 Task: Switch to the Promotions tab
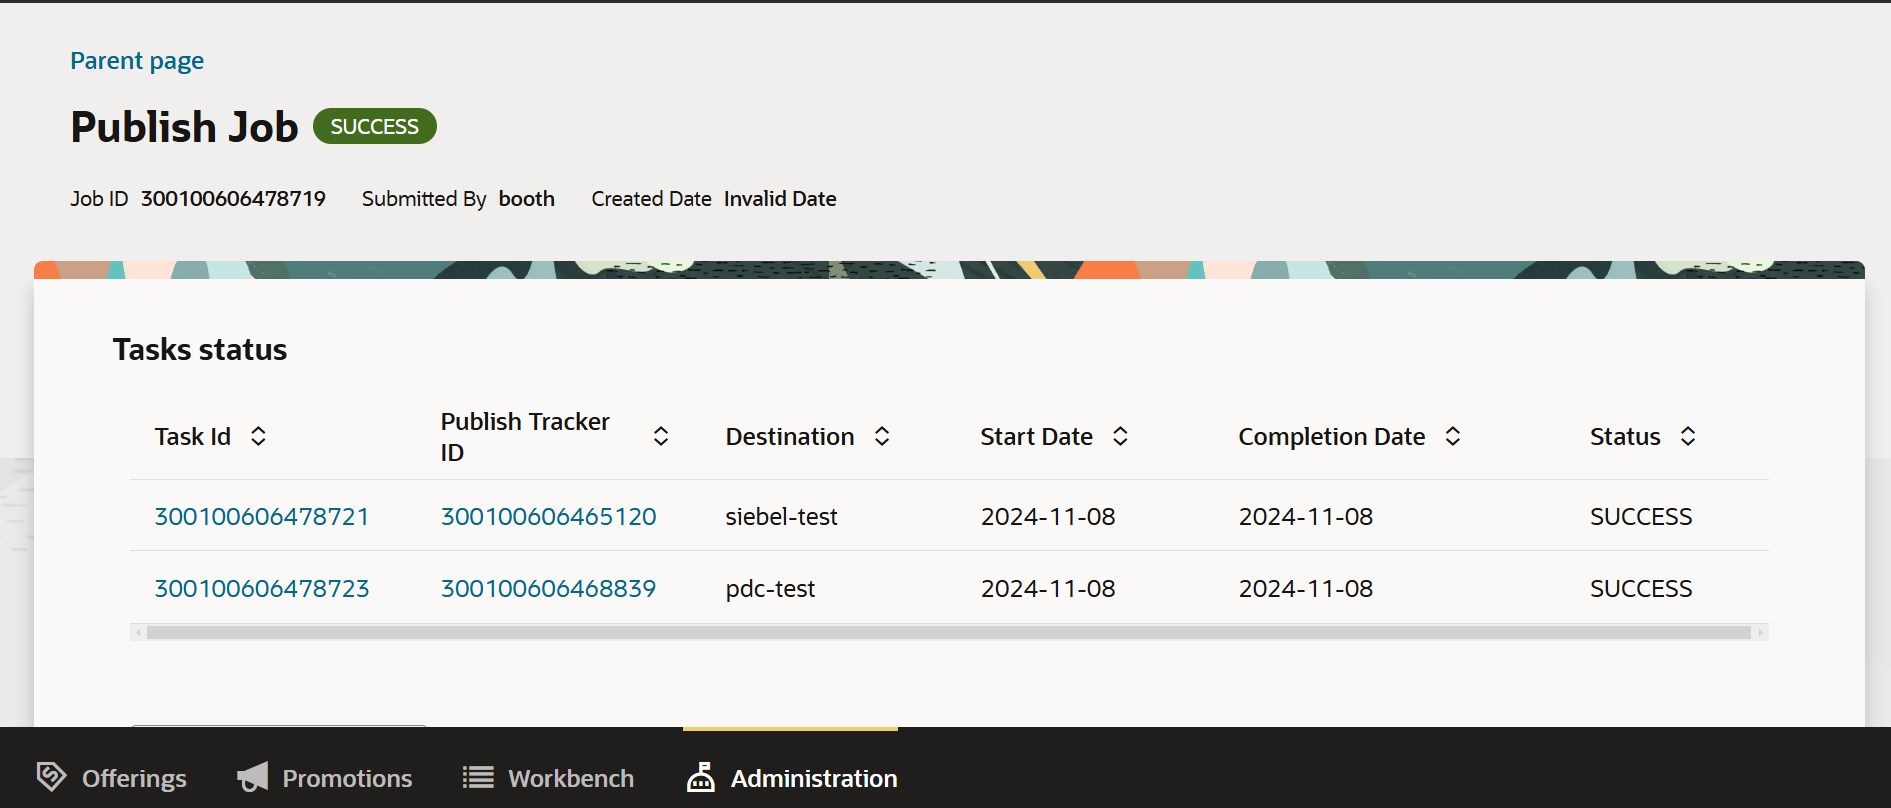pyautogui.click(x=324, y=778)
